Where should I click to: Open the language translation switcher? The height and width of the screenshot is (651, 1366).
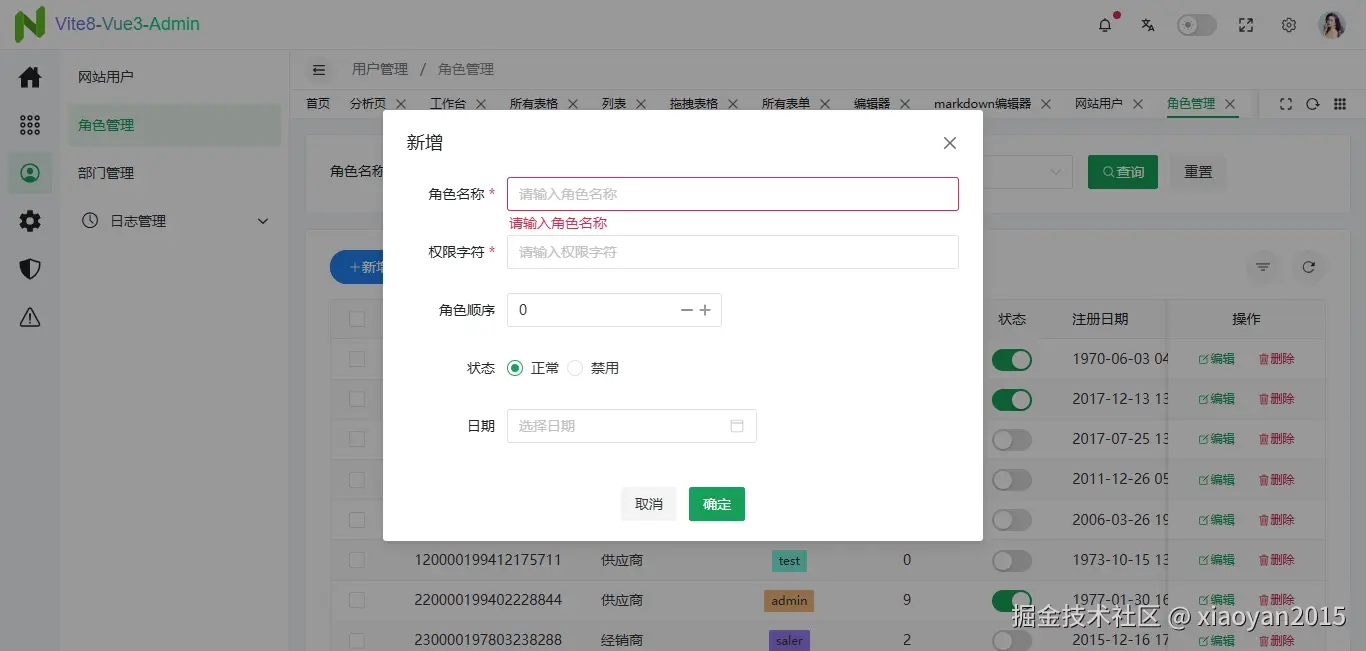1148,25
